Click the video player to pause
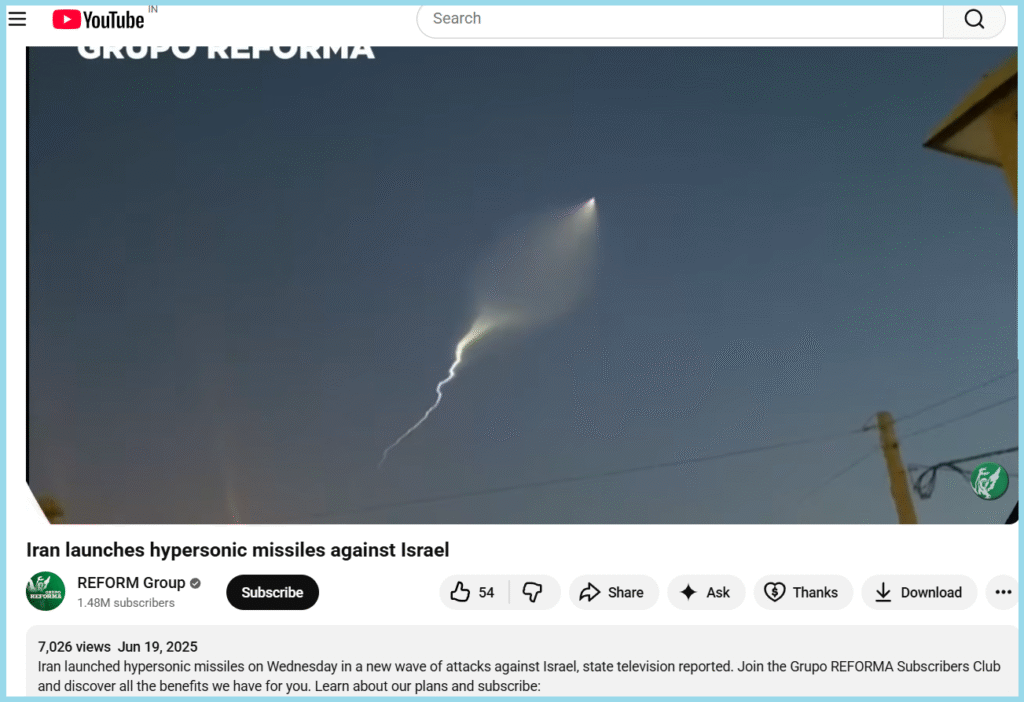Screen dimensions: 1024x702 (522, 285)
